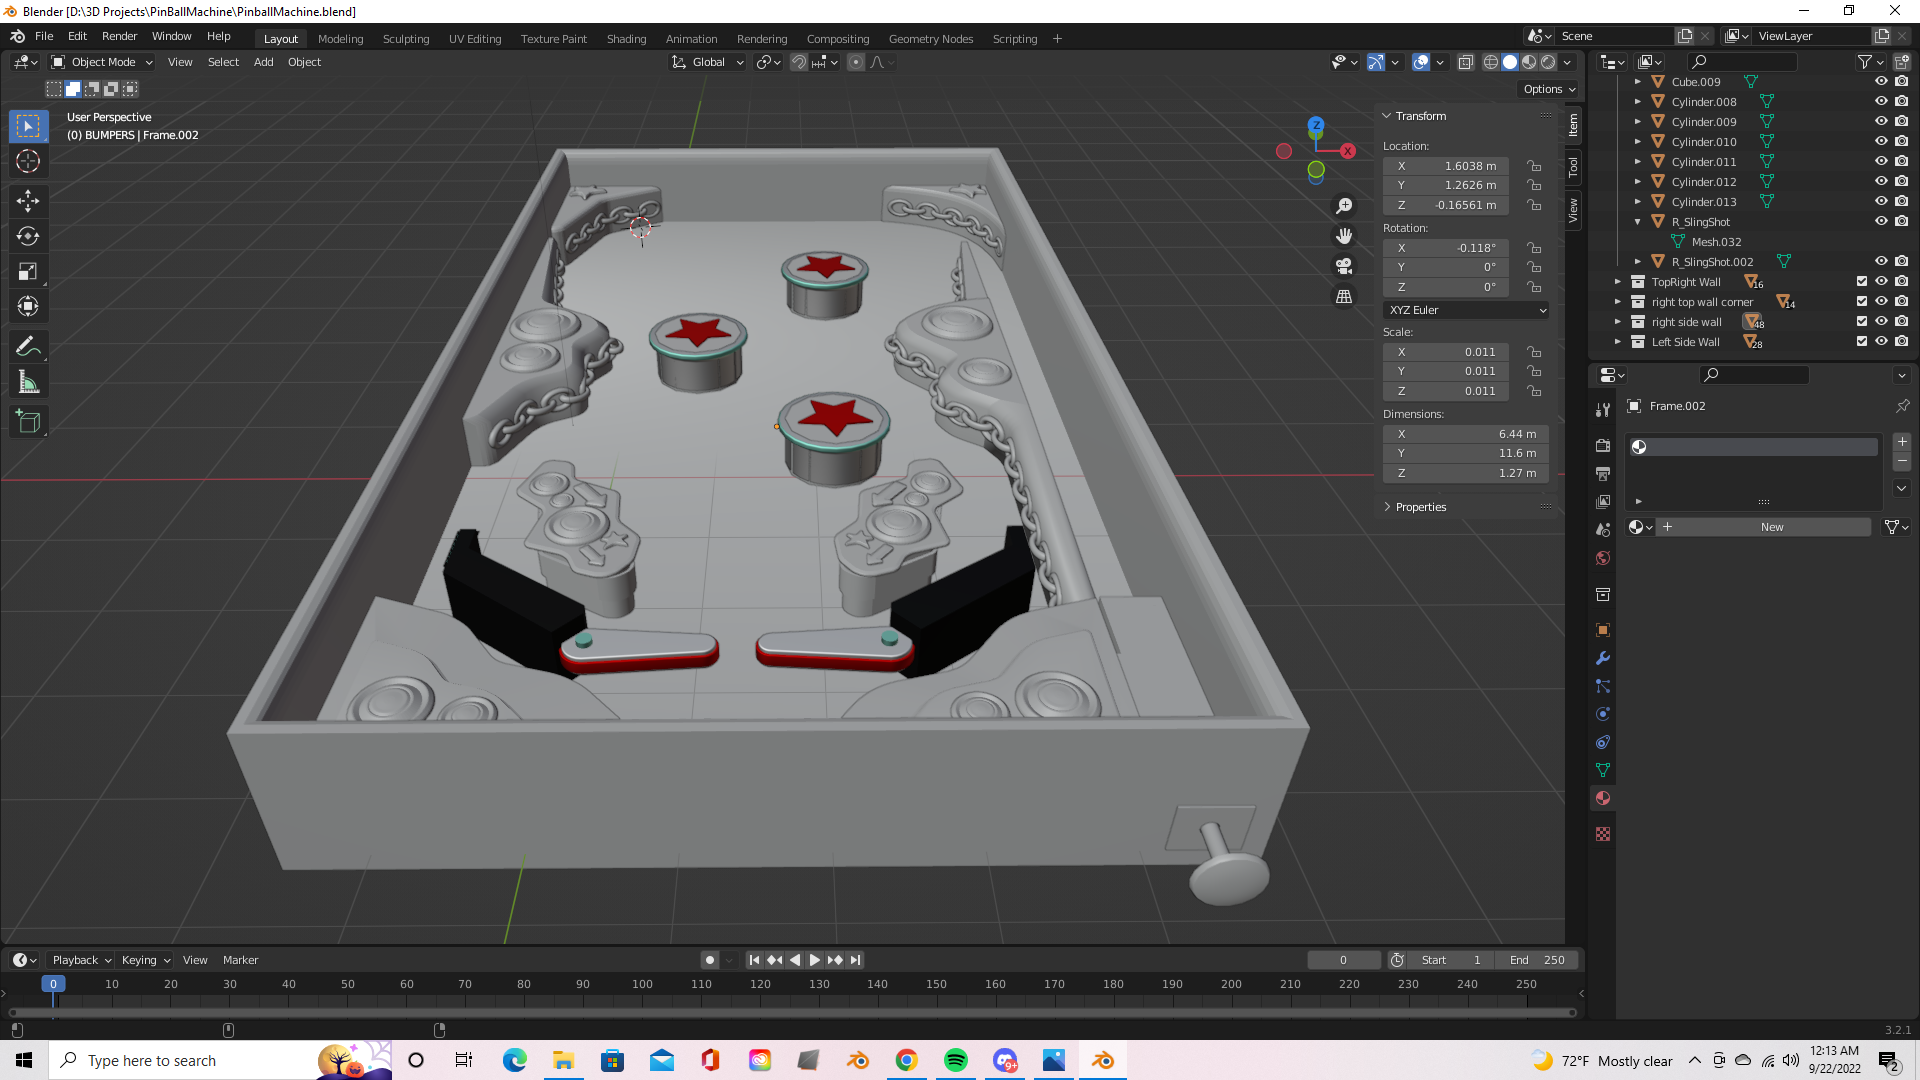
Task: Expand the Properties section in sidebar
Action: 1420,507
